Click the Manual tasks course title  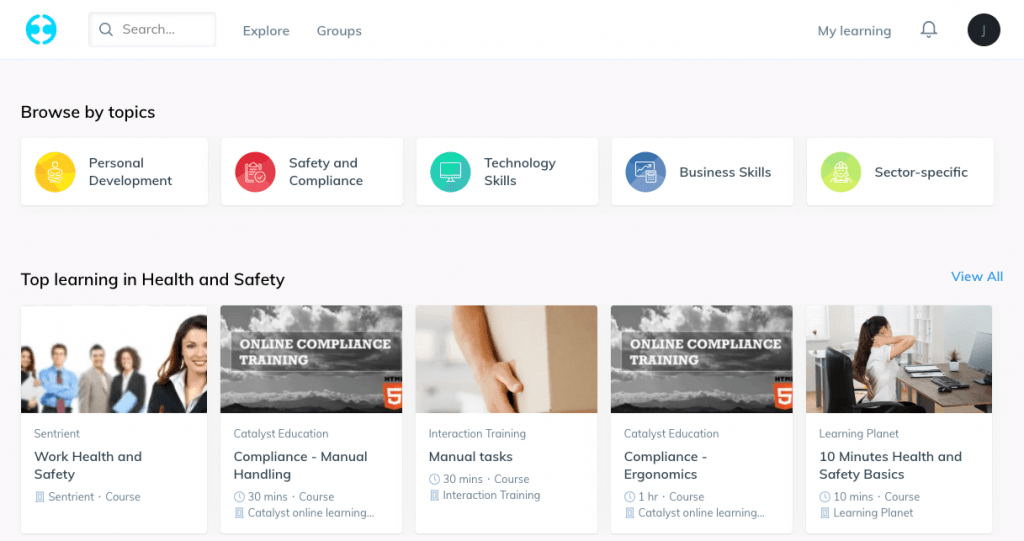(470, 457)
